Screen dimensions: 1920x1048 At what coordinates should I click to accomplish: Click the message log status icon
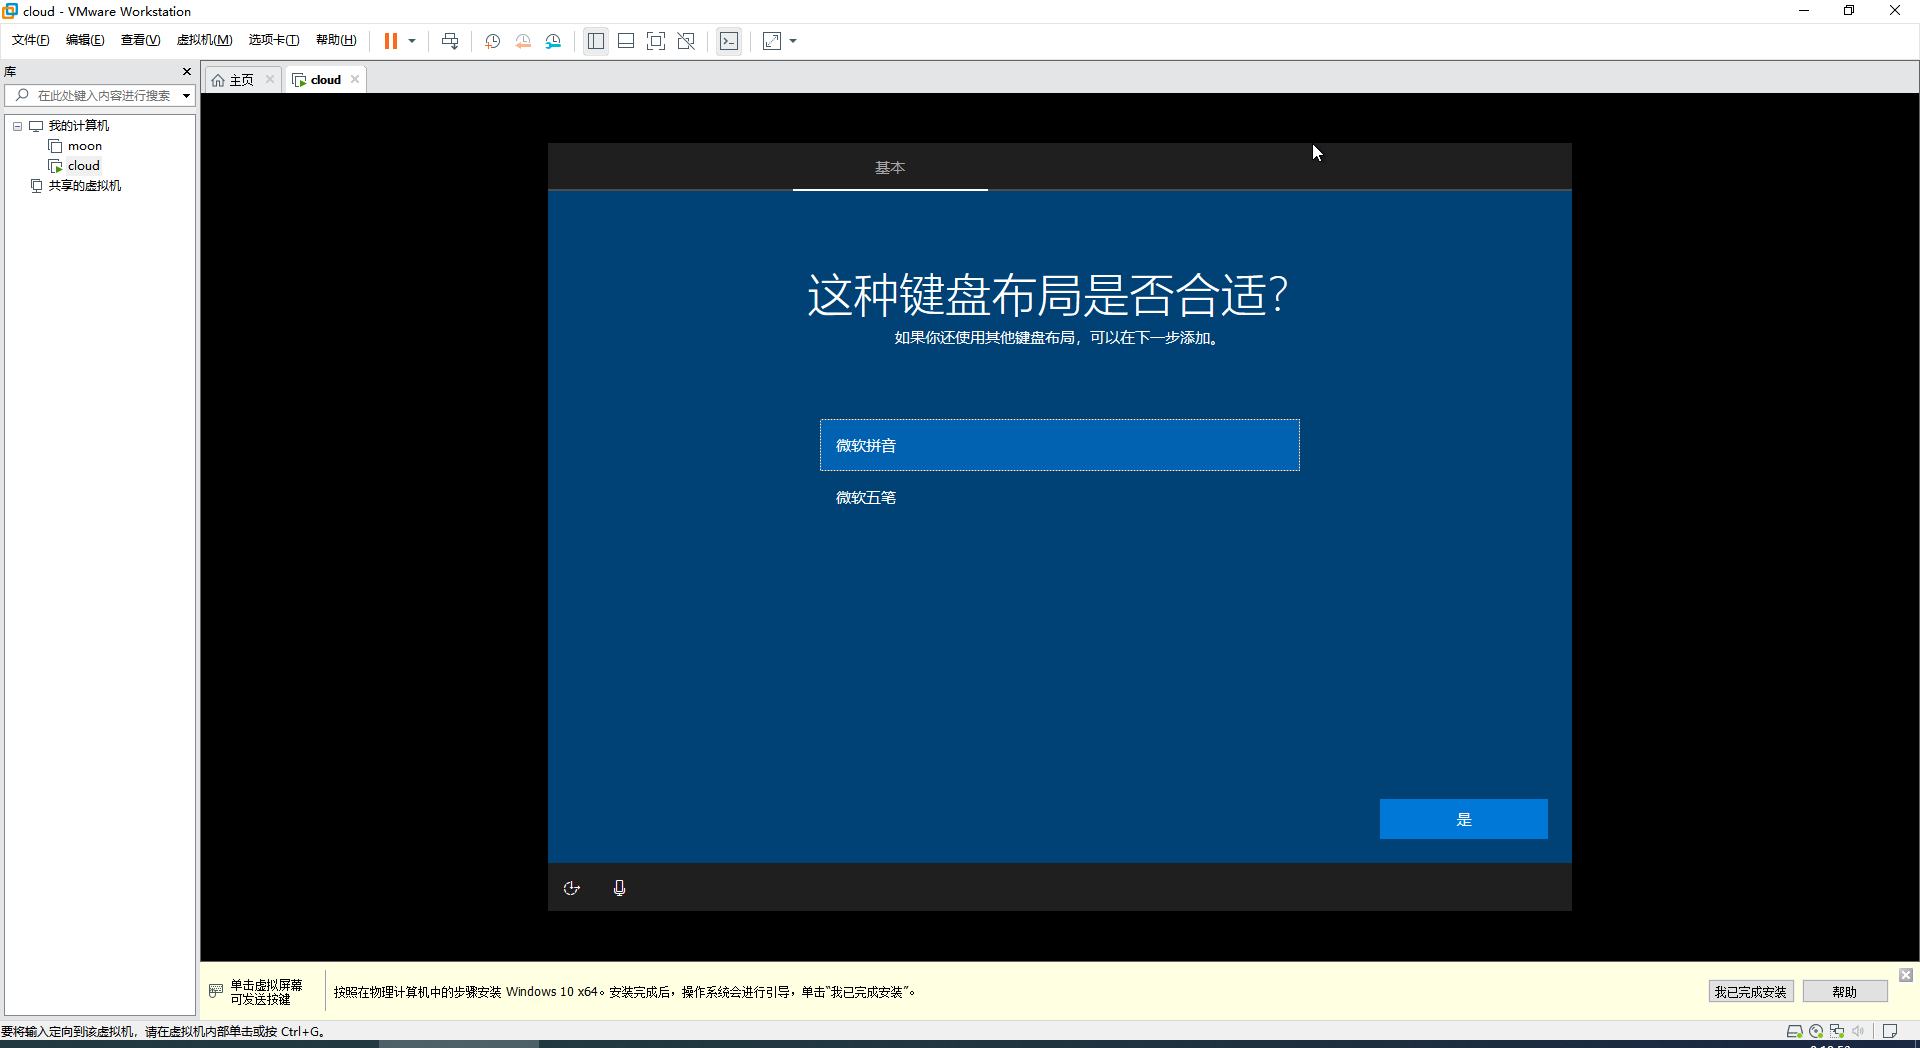coord(1890,1031)
